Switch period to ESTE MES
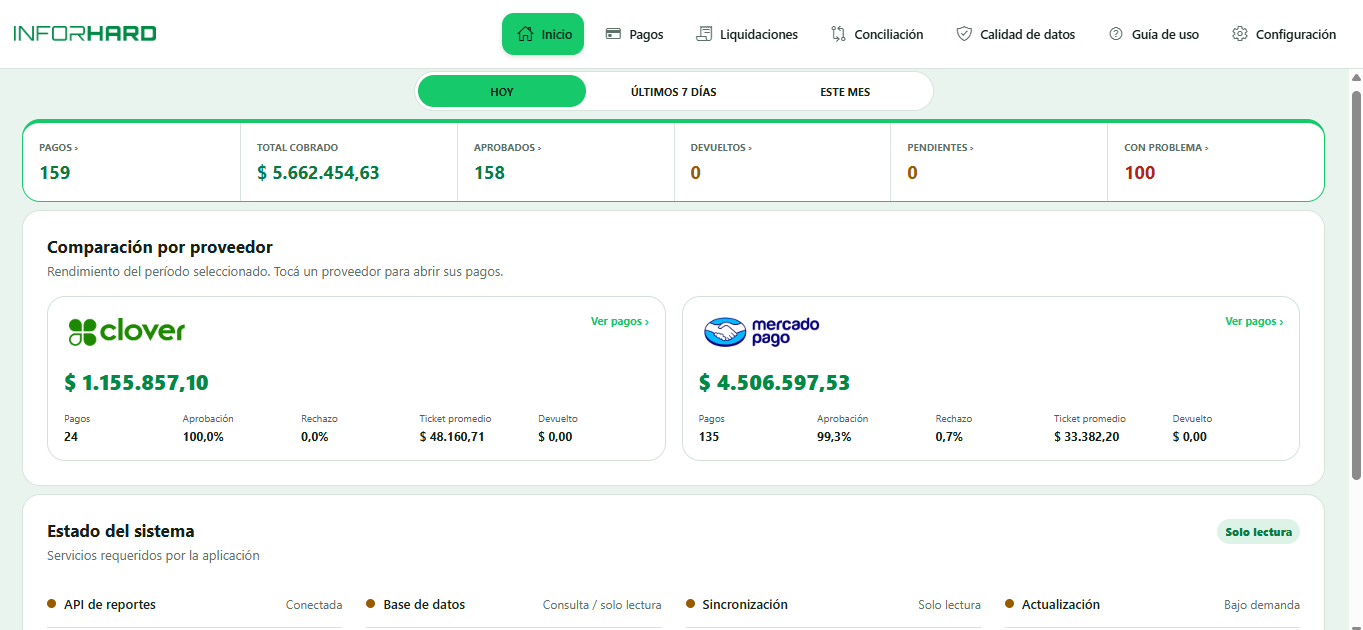This screenshot has width=1363, height=630. (x=845, y=91)
